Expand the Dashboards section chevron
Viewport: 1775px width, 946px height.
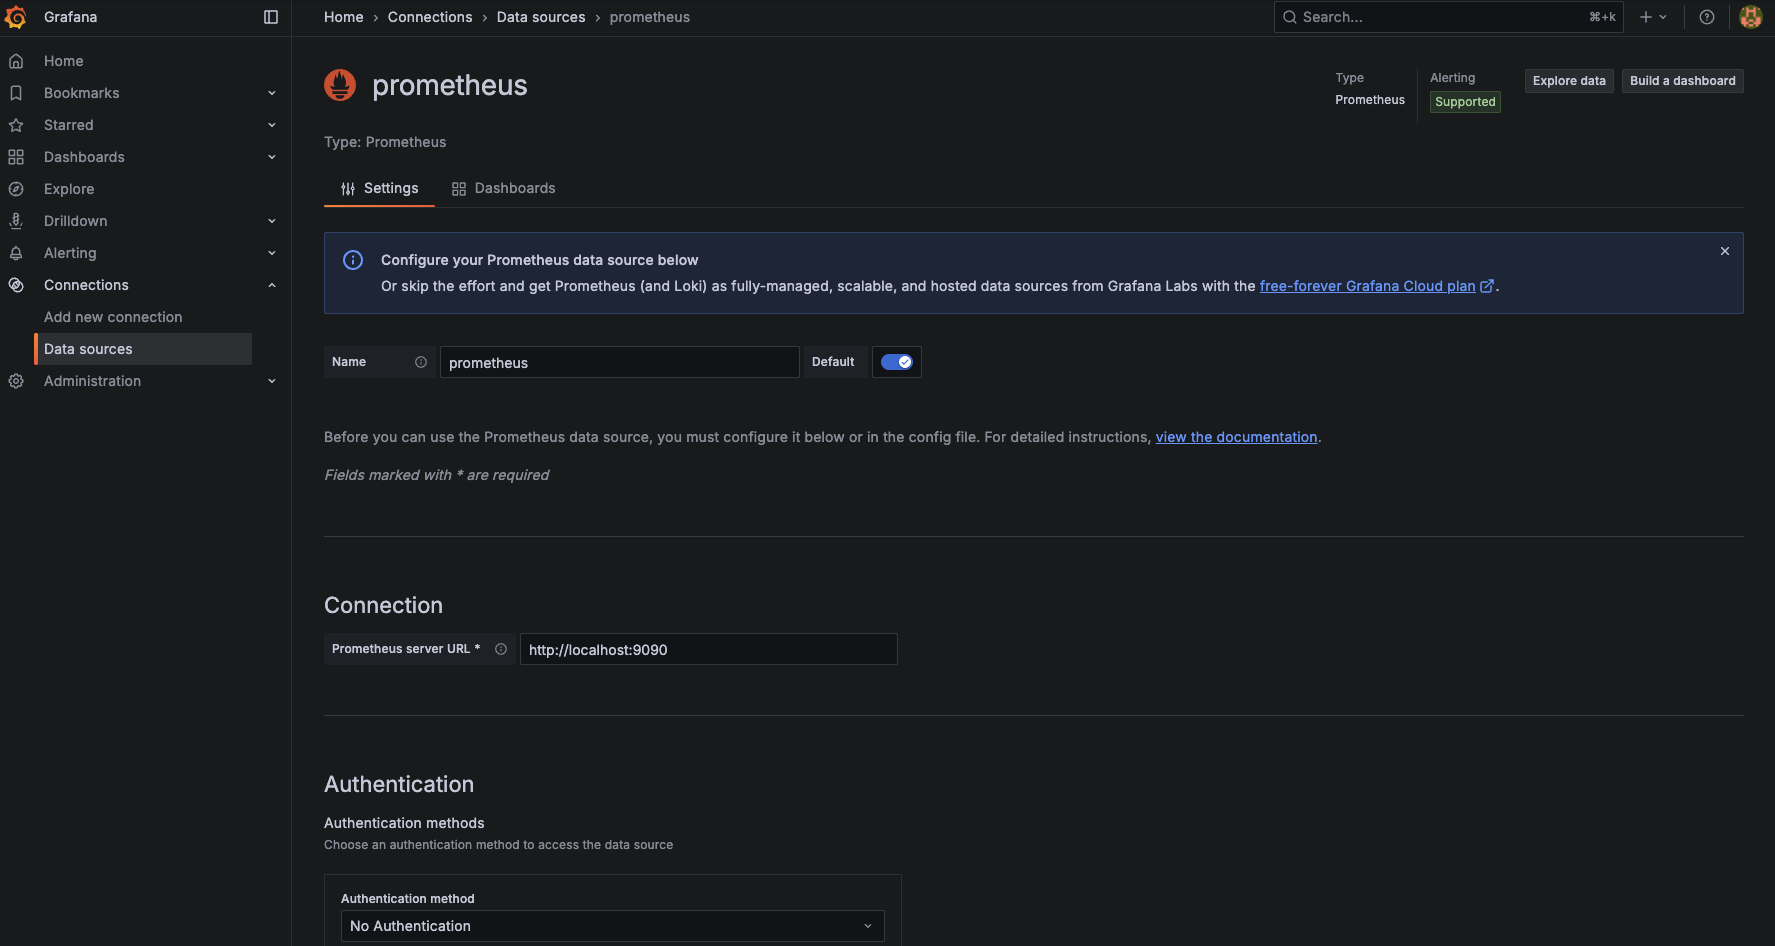pos(272,157)
